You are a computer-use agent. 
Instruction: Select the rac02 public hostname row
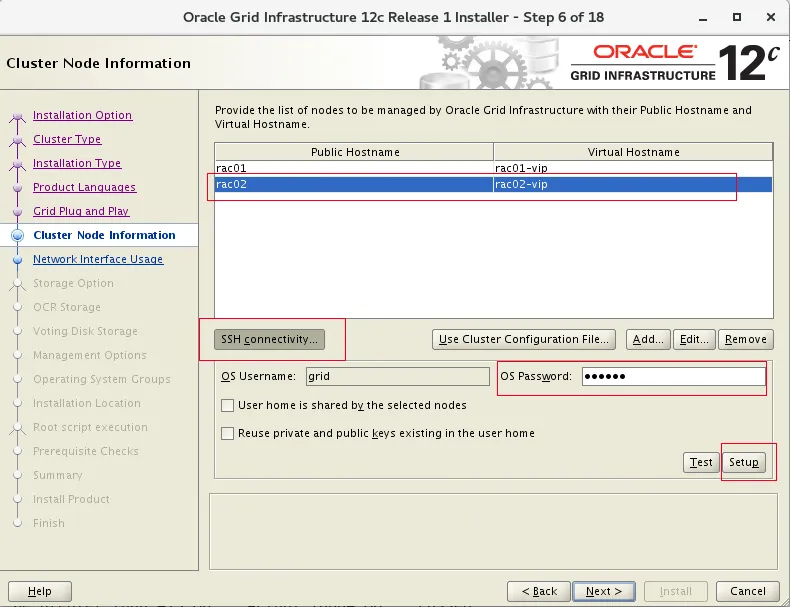point(354,184)
